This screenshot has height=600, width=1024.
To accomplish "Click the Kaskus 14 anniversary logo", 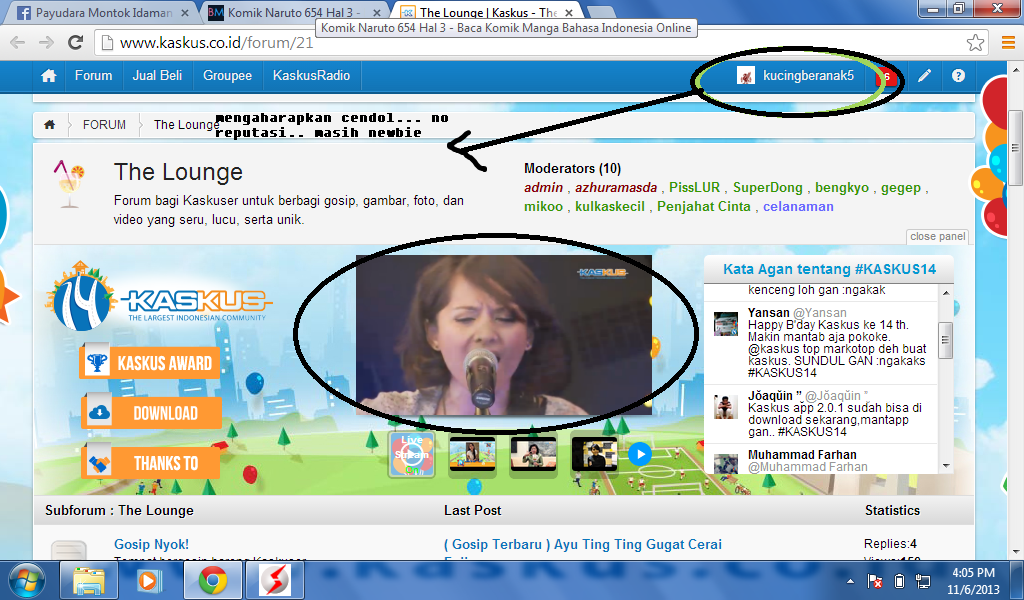I will (157, 296).
